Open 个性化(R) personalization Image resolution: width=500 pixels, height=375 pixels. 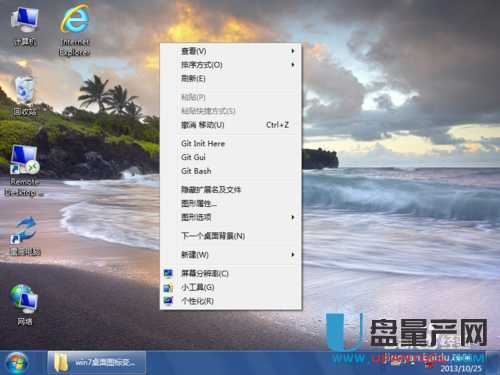point(231,301)
